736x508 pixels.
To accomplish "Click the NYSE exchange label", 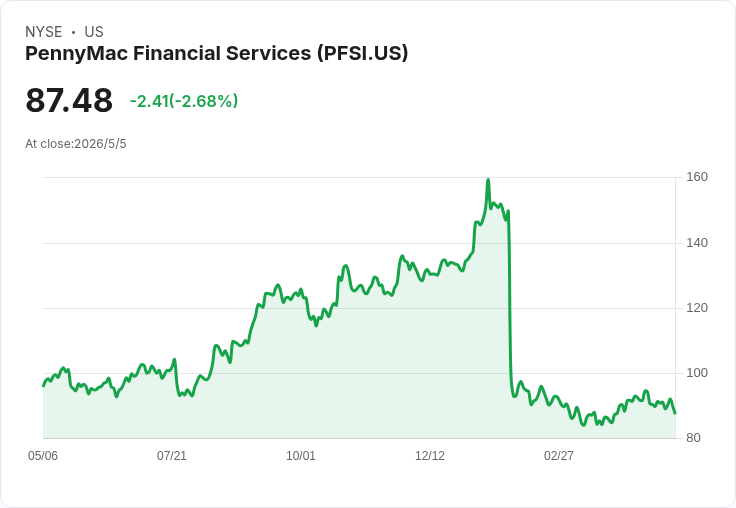I will pyautogui.click(x=44, y=32).
